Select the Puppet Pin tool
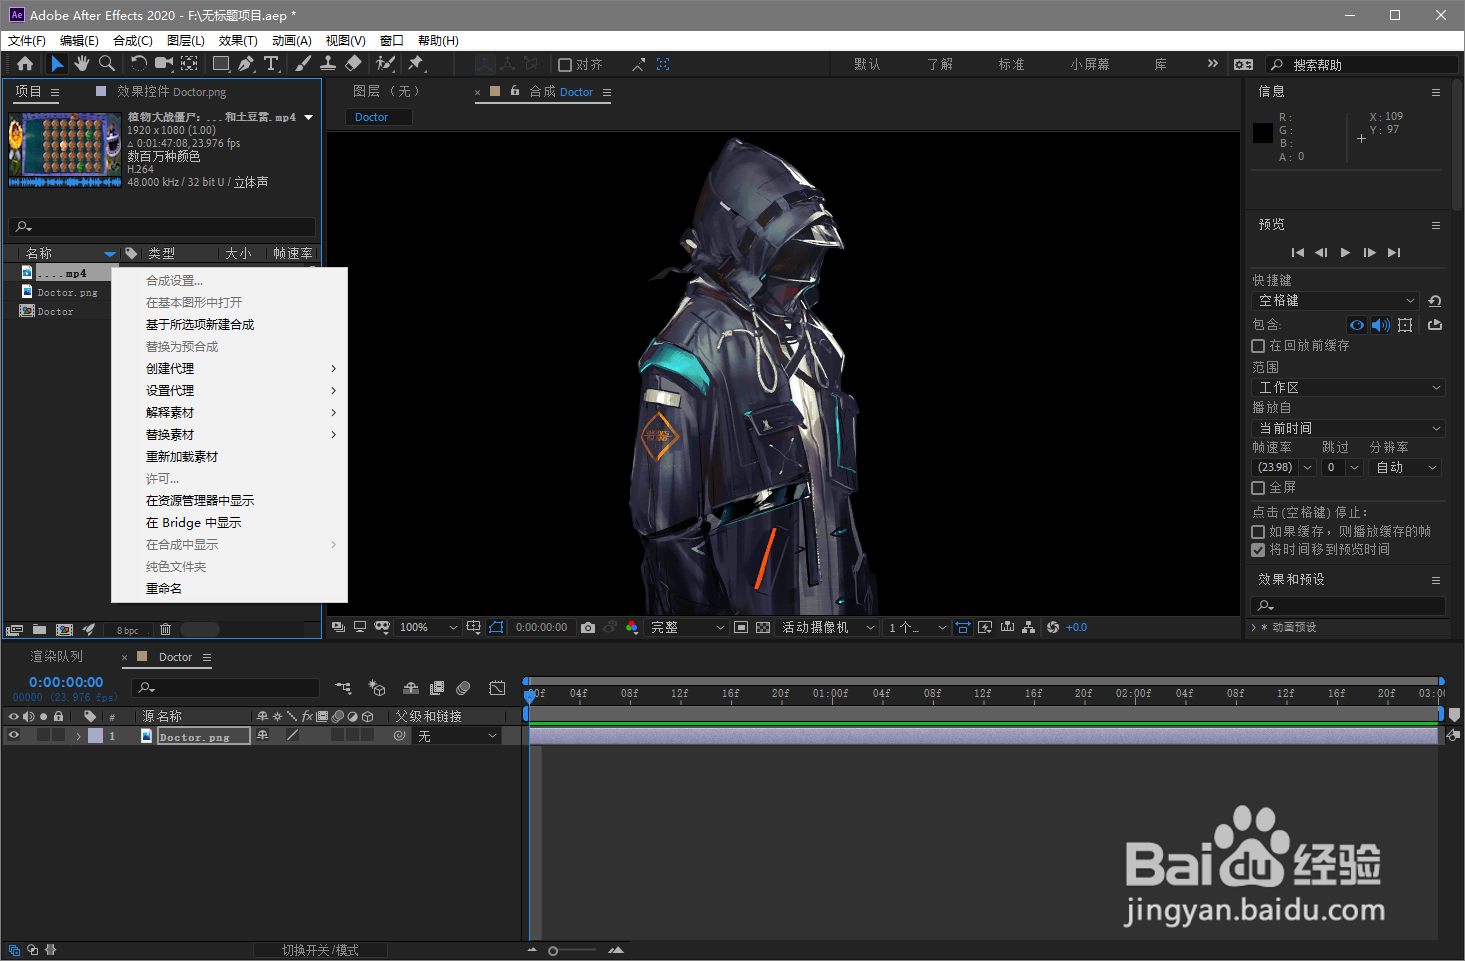This screenshot has height=961, width=1465. pyautogui.click(x=416, y=64)
